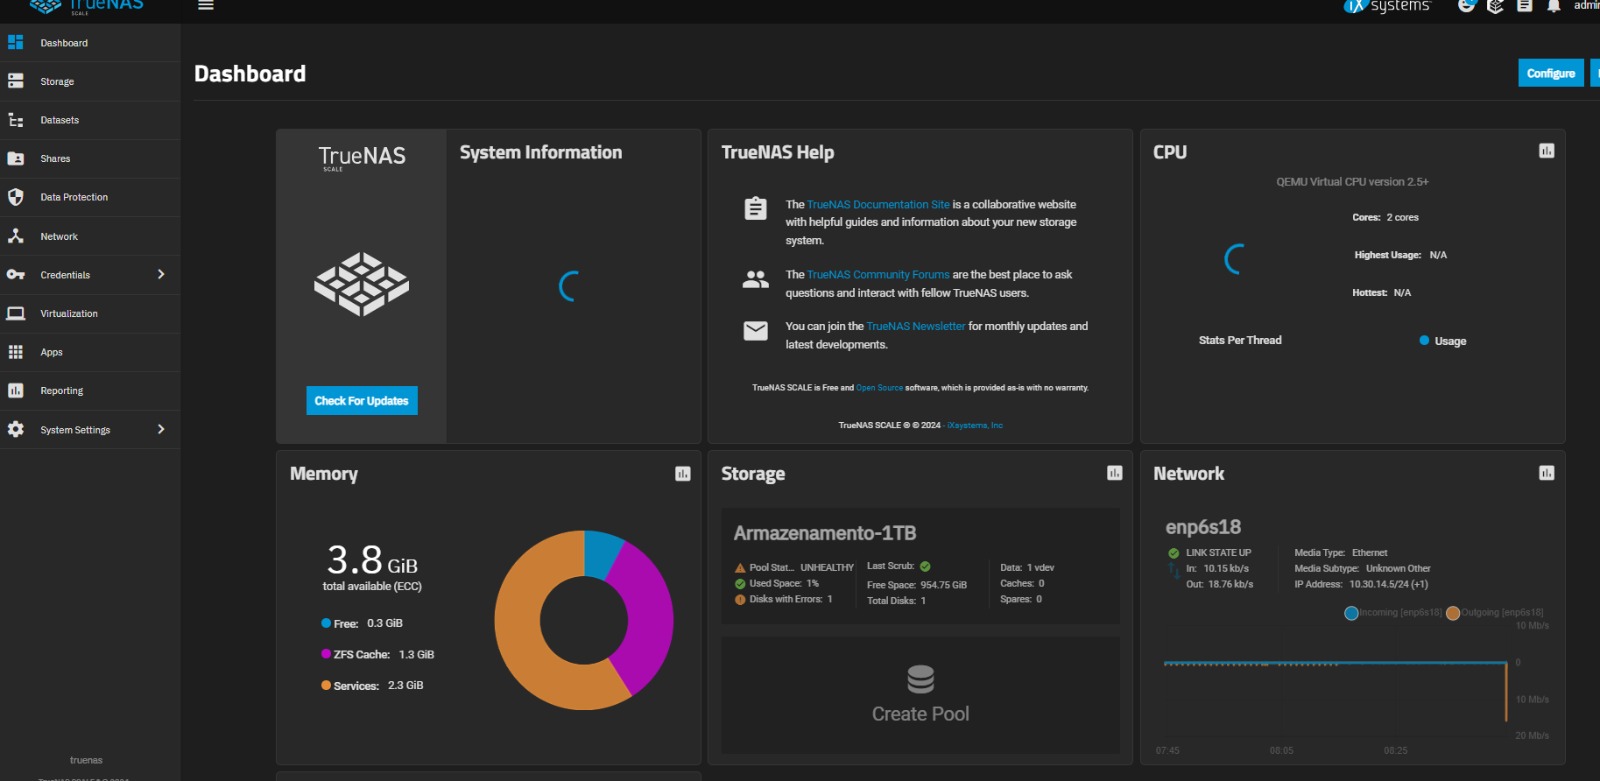The width and height of the screenshot is (1600, 781).
Task: Open the TrueNAS Community Forums link
Action: click(x=878, y=274)
